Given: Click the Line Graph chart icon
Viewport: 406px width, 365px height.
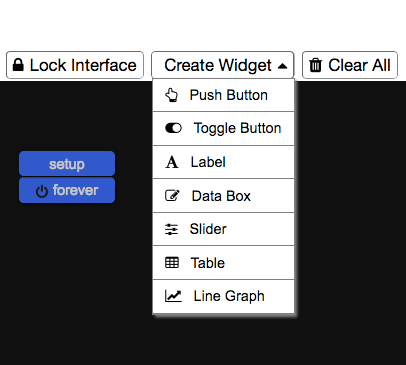Looking at the screenshot, I should 173,296.
